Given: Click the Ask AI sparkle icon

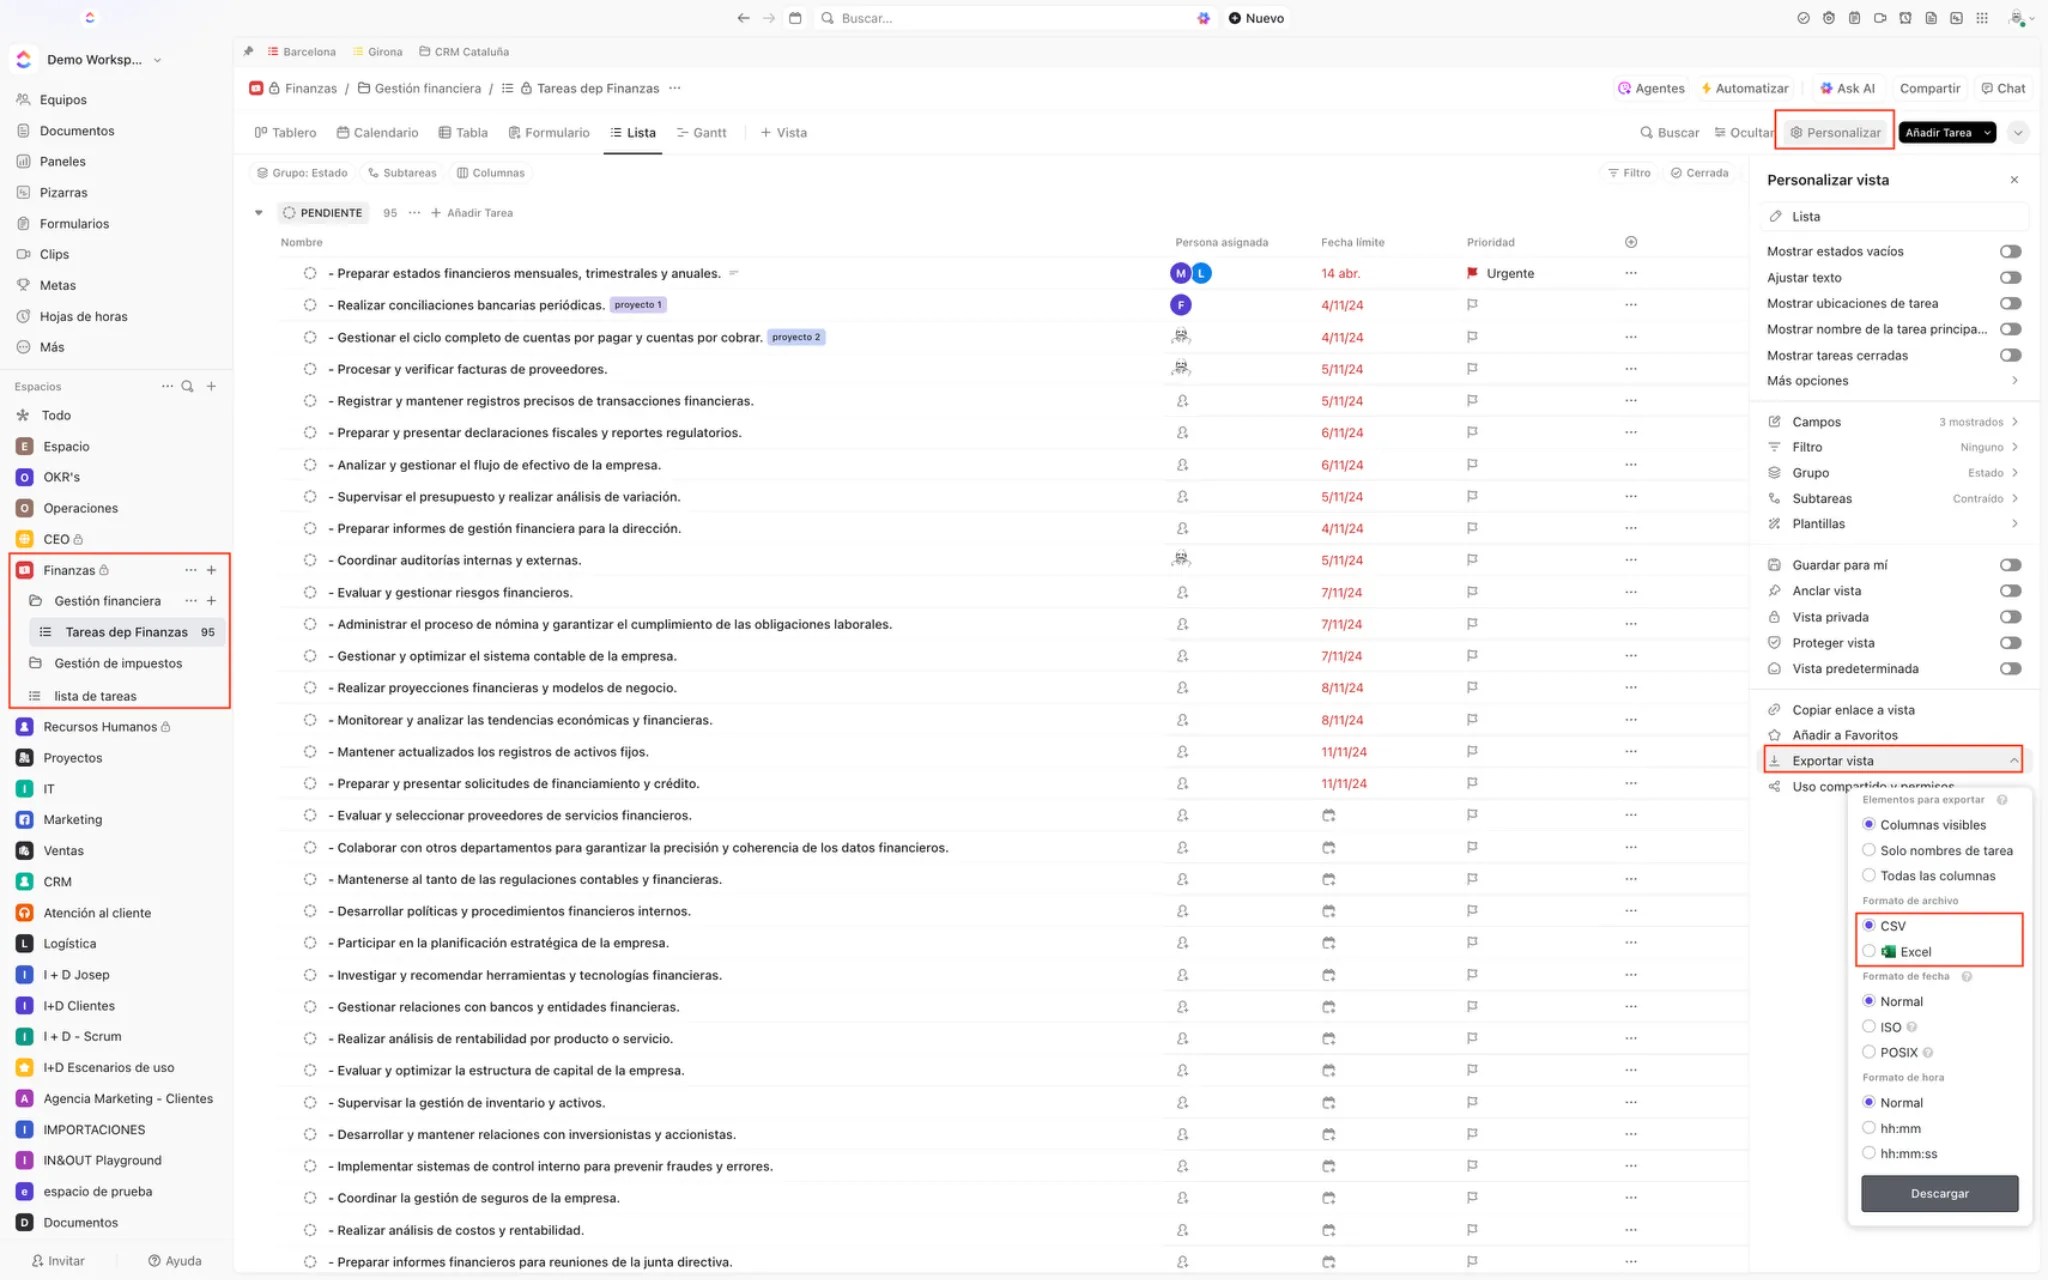Looking at the screenshot, I should coord(1826,88).
